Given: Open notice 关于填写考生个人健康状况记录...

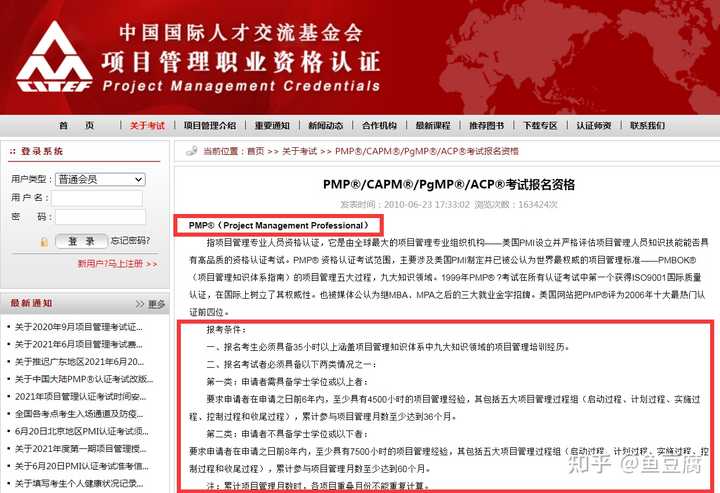Looking at the screenshot, I should [79, 483].
